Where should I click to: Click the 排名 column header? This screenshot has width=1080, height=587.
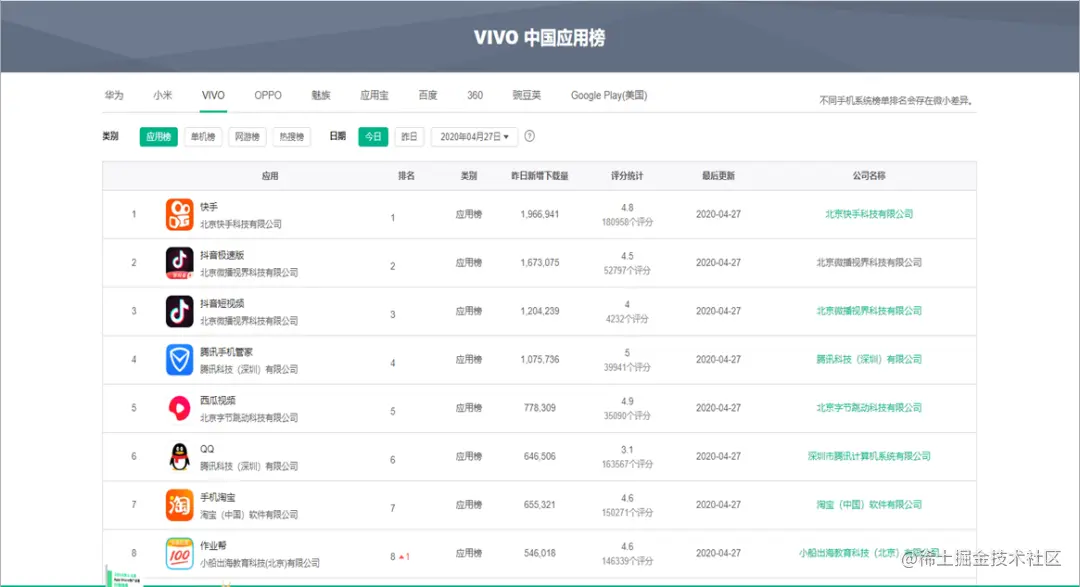[406, 176]
